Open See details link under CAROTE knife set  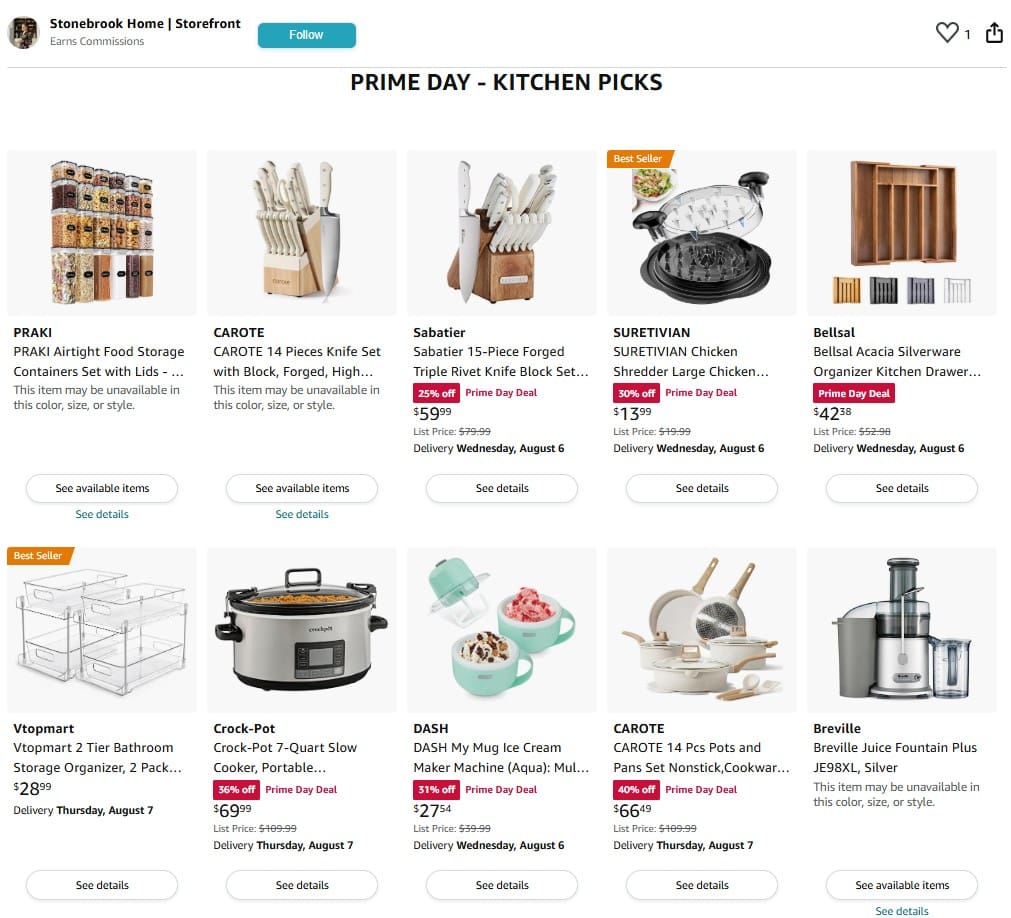(x=302, y=514)
